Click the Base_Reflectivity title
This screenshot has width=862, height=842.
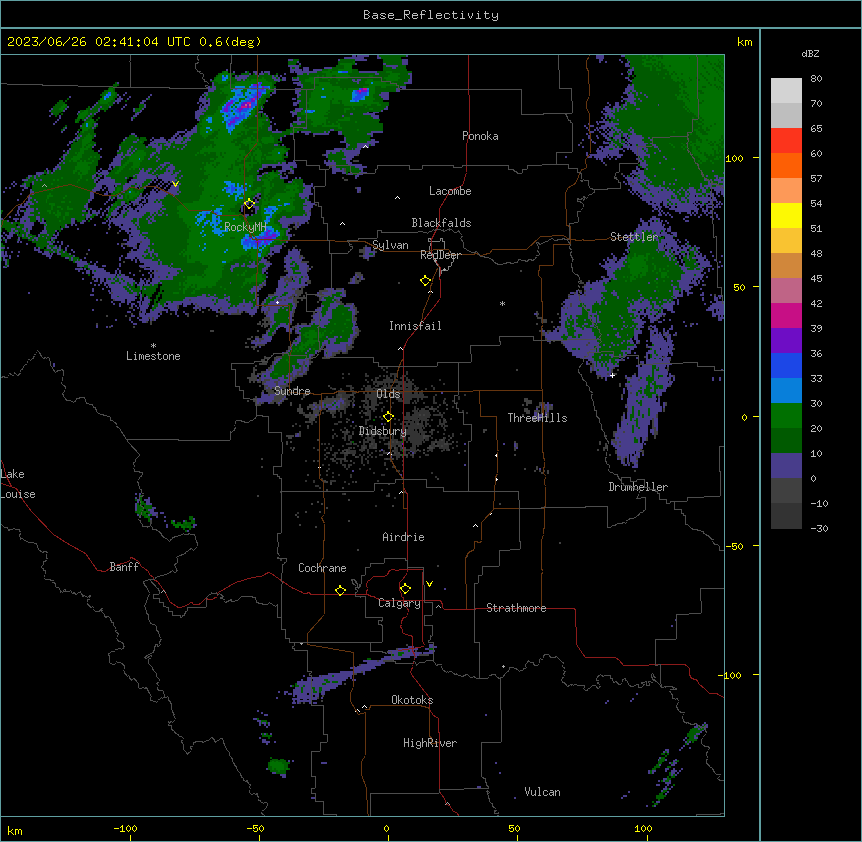click(x=431, y=15)
